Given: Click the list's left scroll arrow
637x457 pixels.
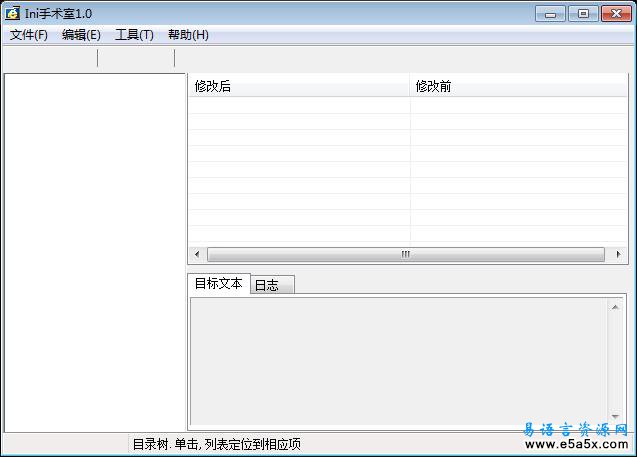Looking at the screenshot, I should click(197, 254).
